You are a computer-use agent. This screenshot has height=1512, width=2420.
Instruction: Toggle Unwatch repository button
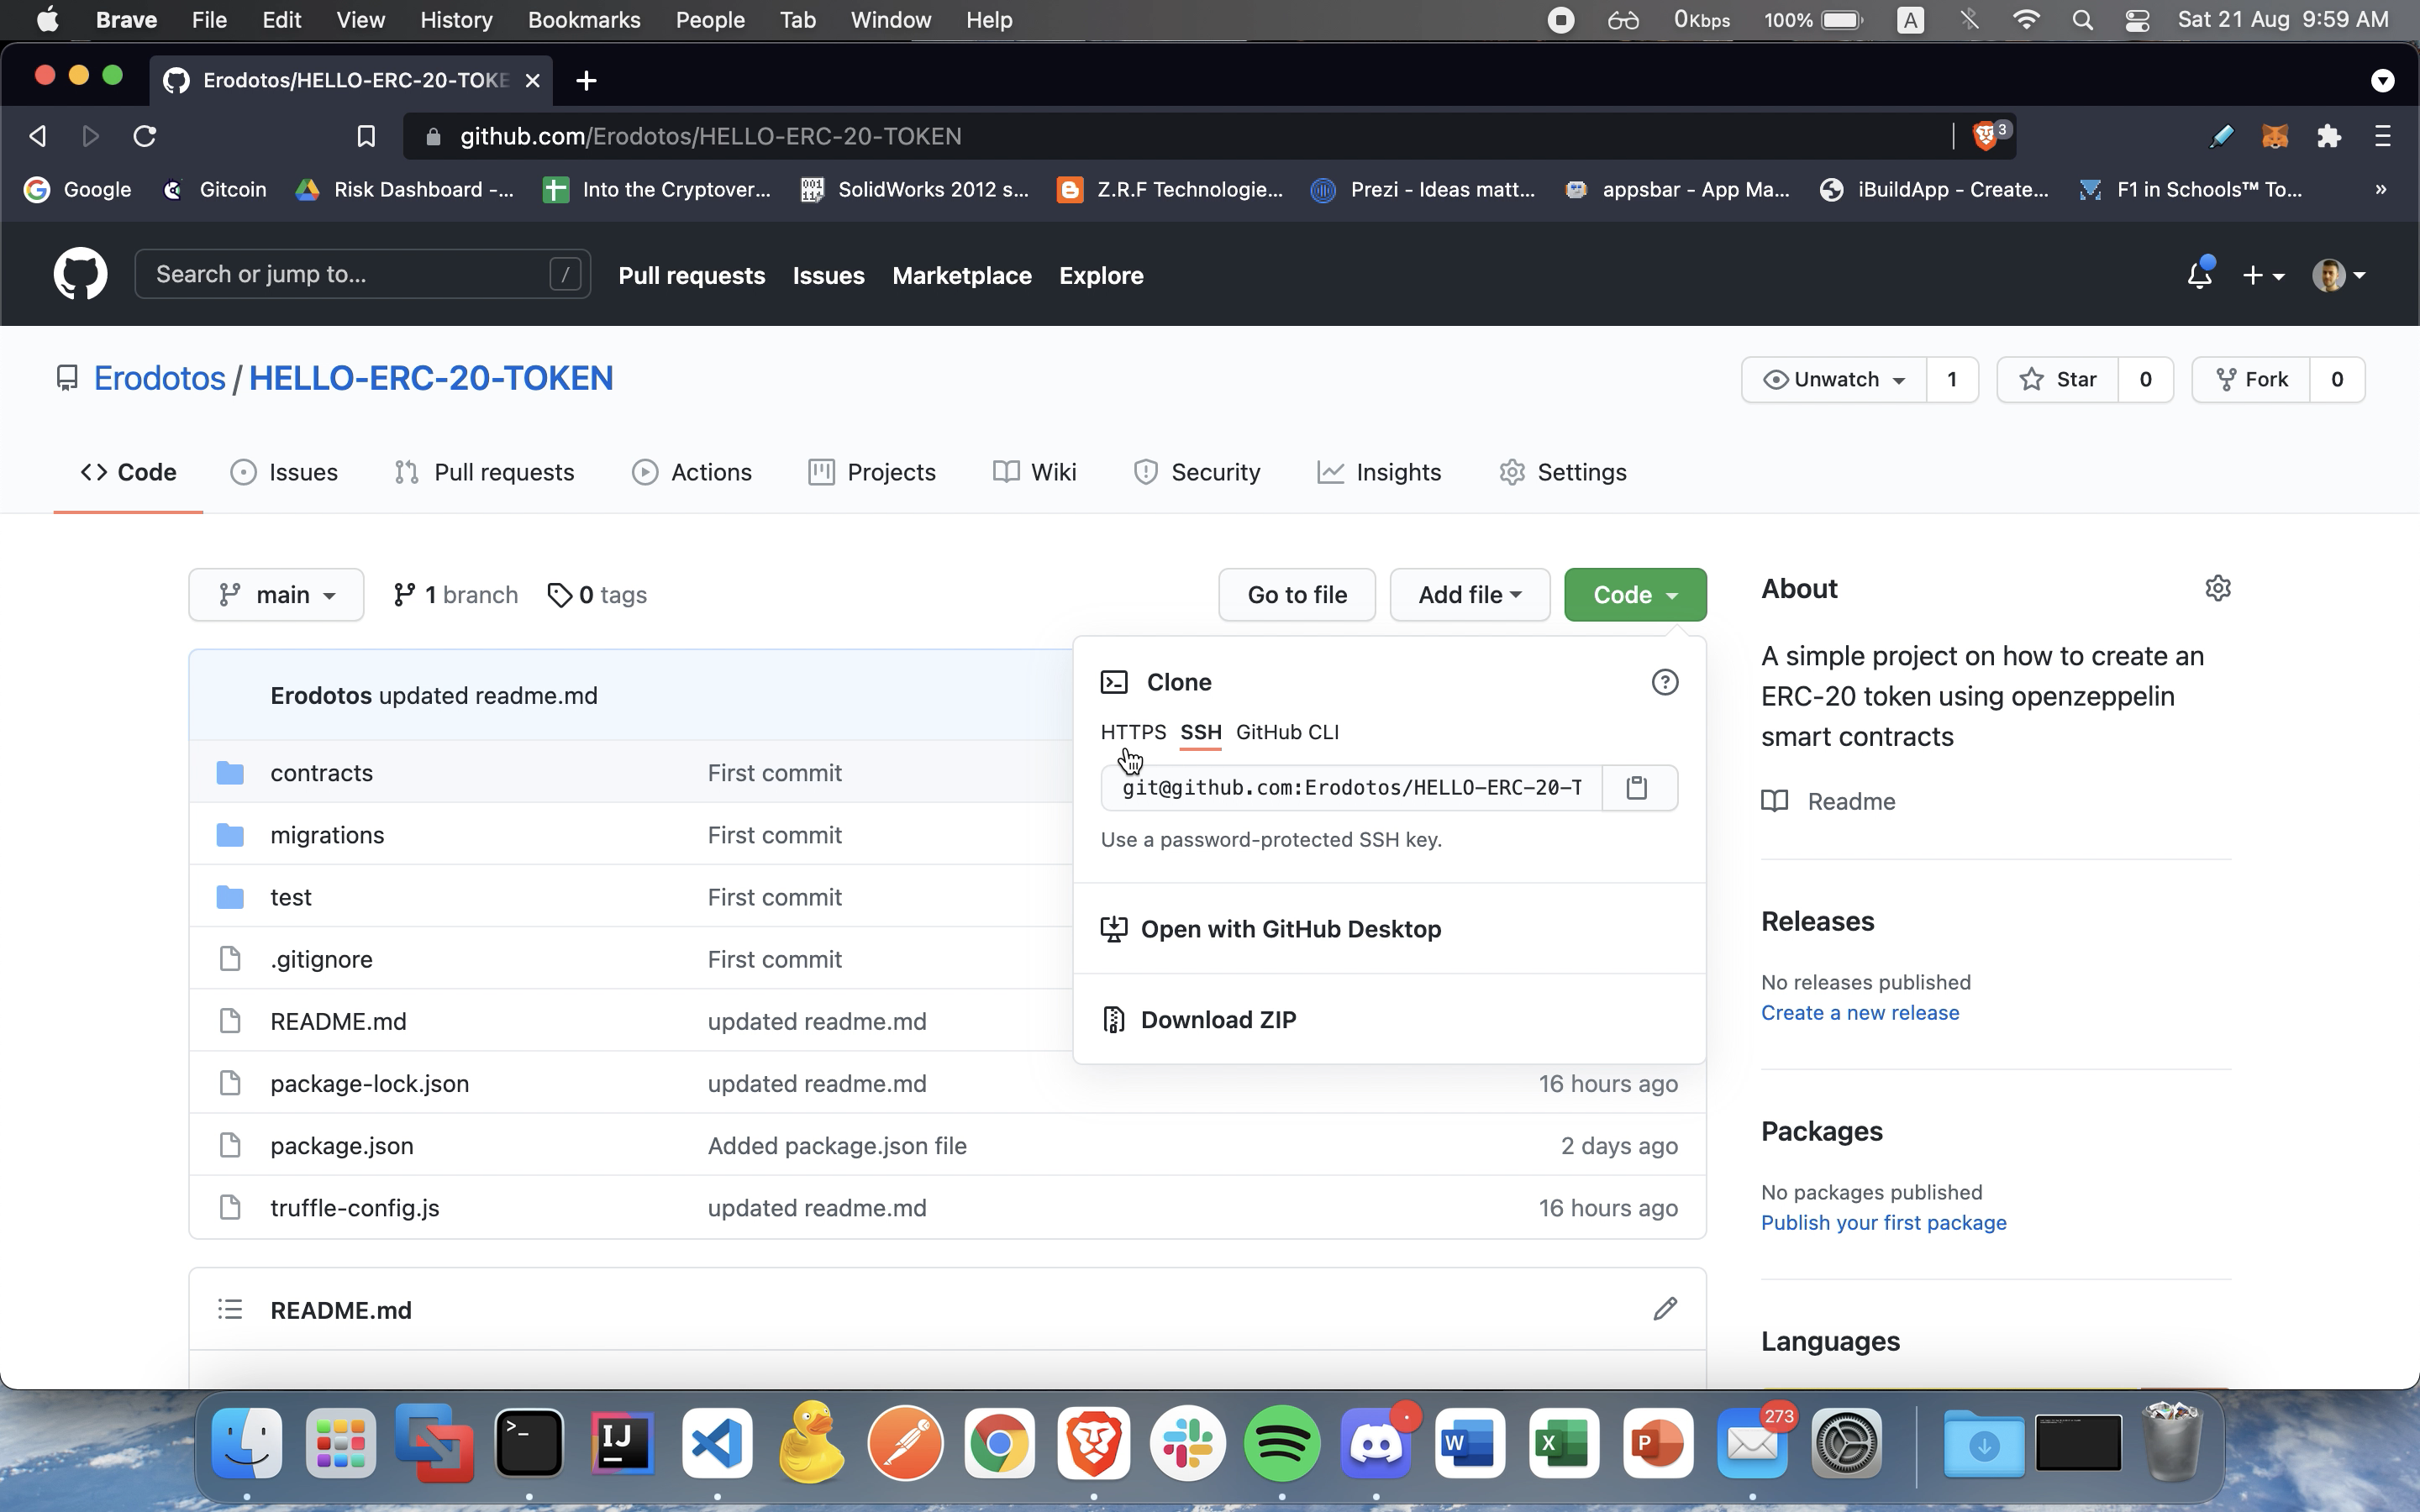click(1828, 378)
